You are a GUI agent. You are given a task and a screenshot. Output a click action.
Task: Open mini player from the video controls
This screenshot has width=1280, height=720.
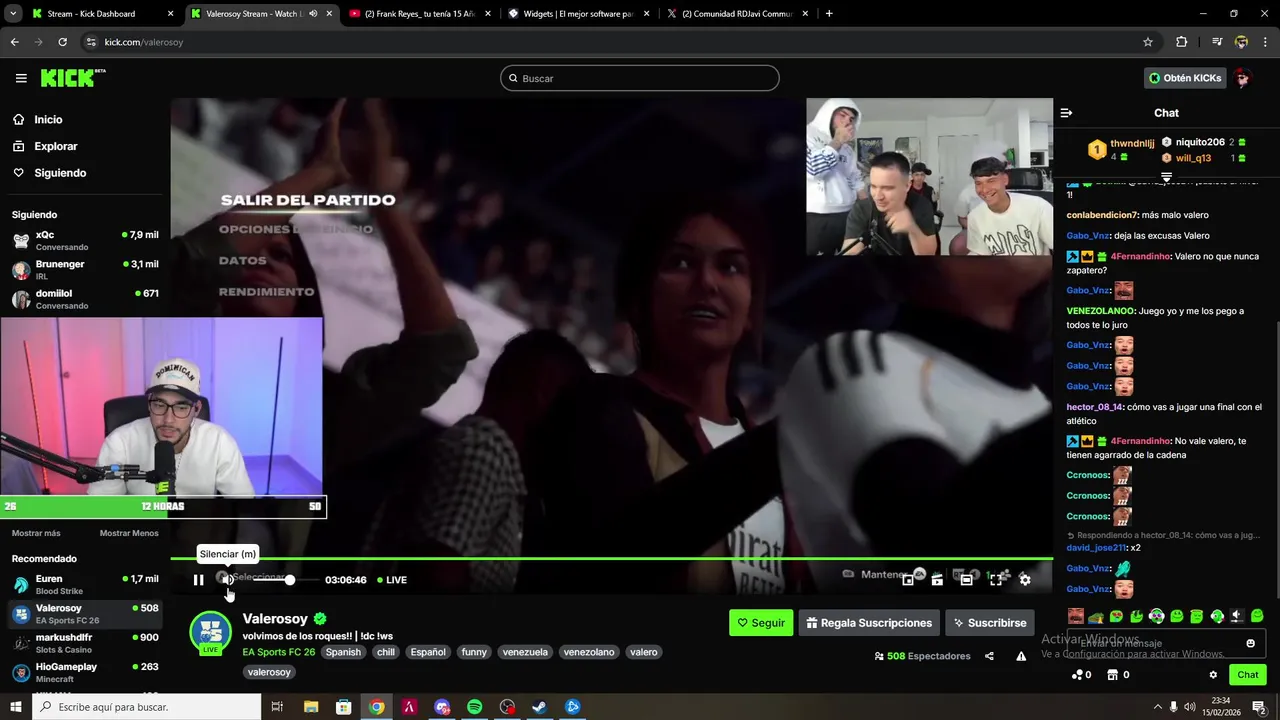tap(908, 579)
